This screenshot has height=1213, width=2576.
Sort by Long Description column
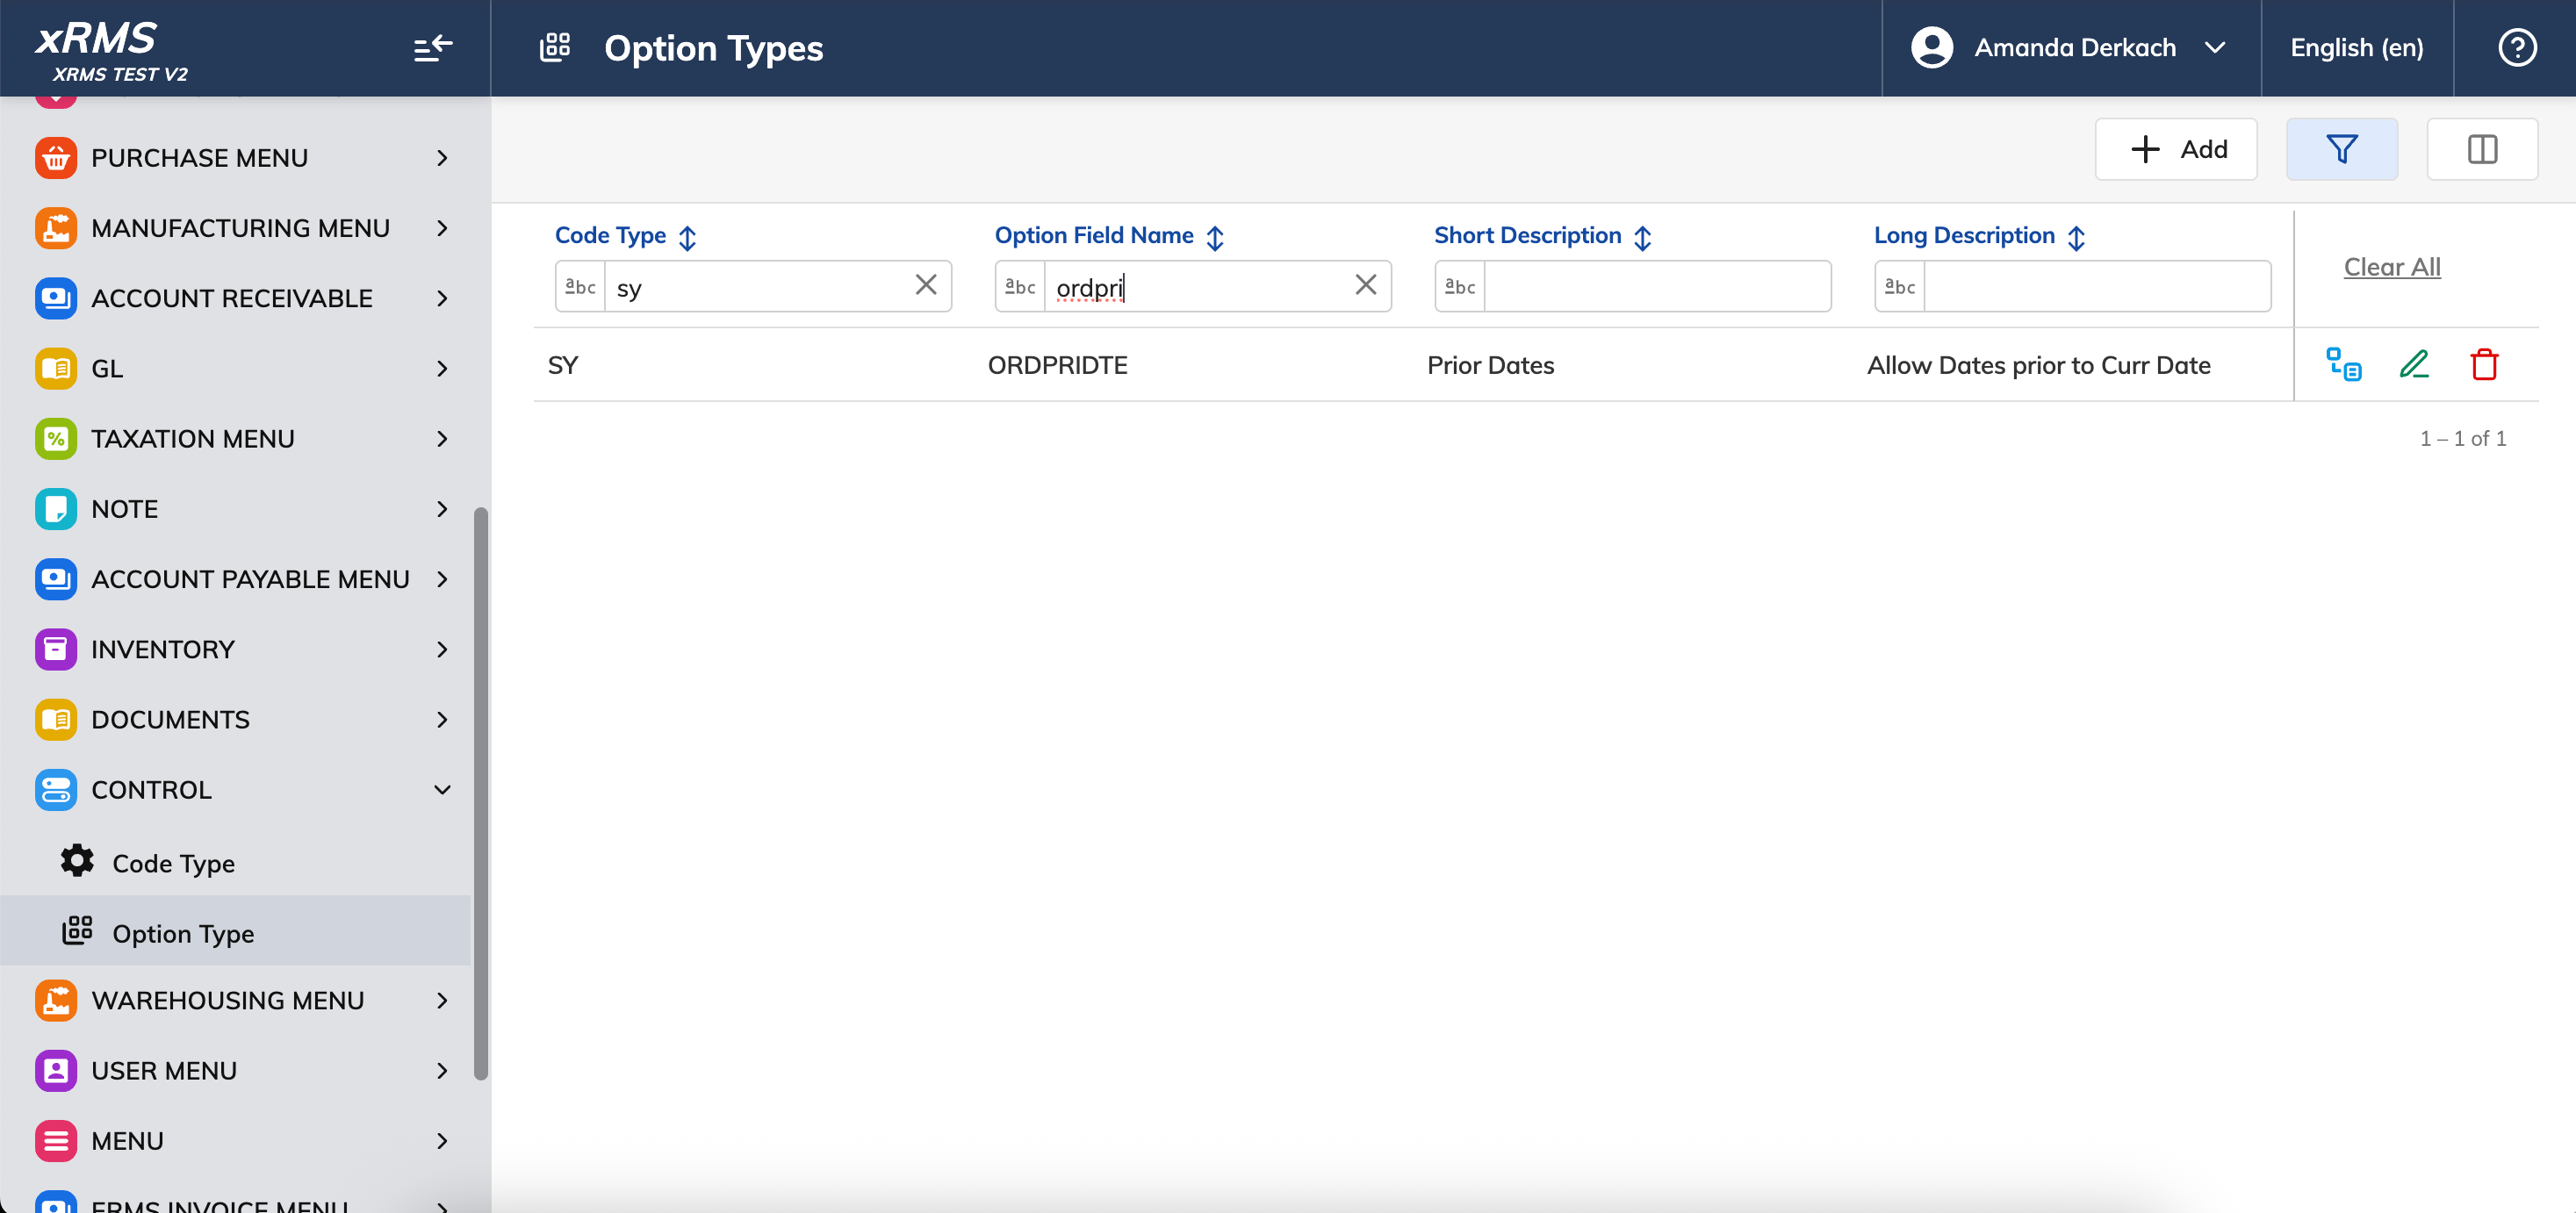tap(2077, 237)
